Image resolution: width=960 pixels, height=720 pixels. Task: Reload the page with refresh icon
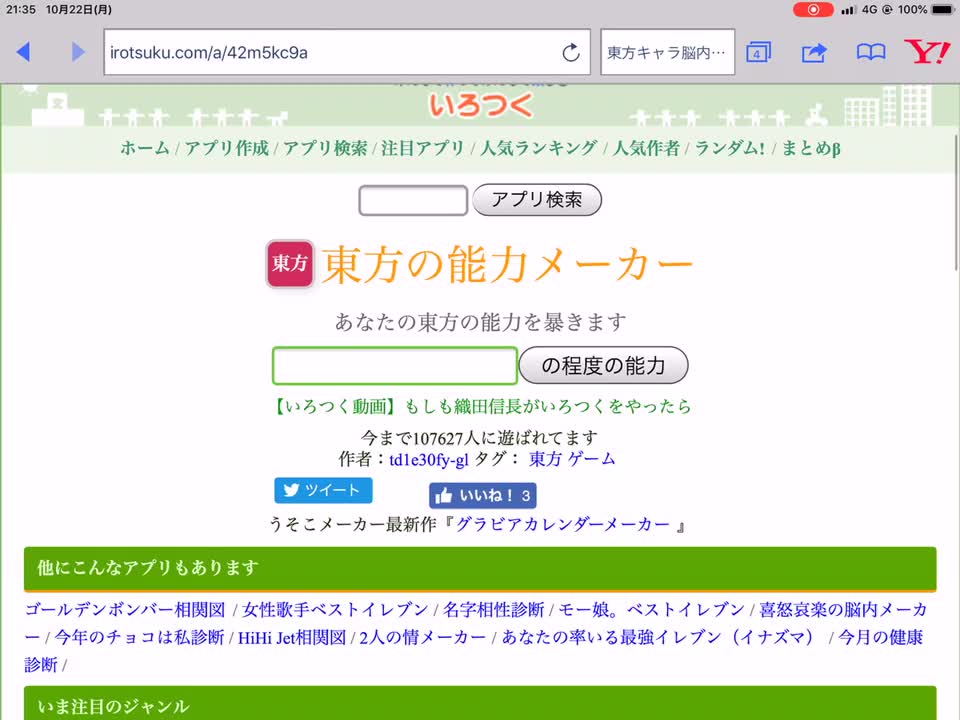click(571, 52)
